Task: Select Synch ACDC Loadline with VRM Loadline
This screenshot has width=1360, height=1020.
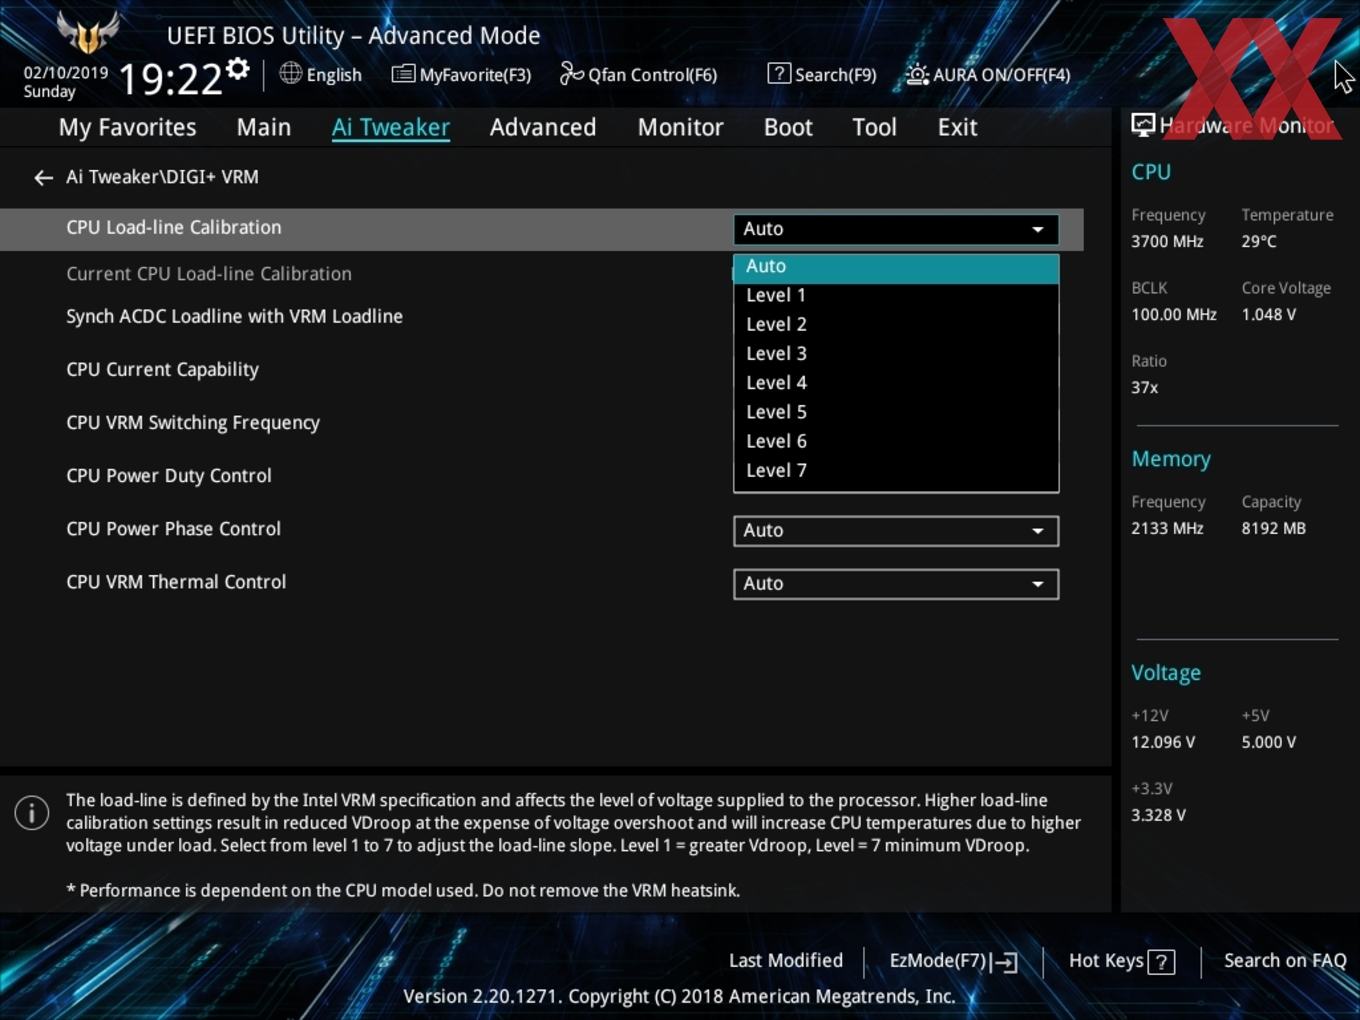Action: [x=234, y=317]
